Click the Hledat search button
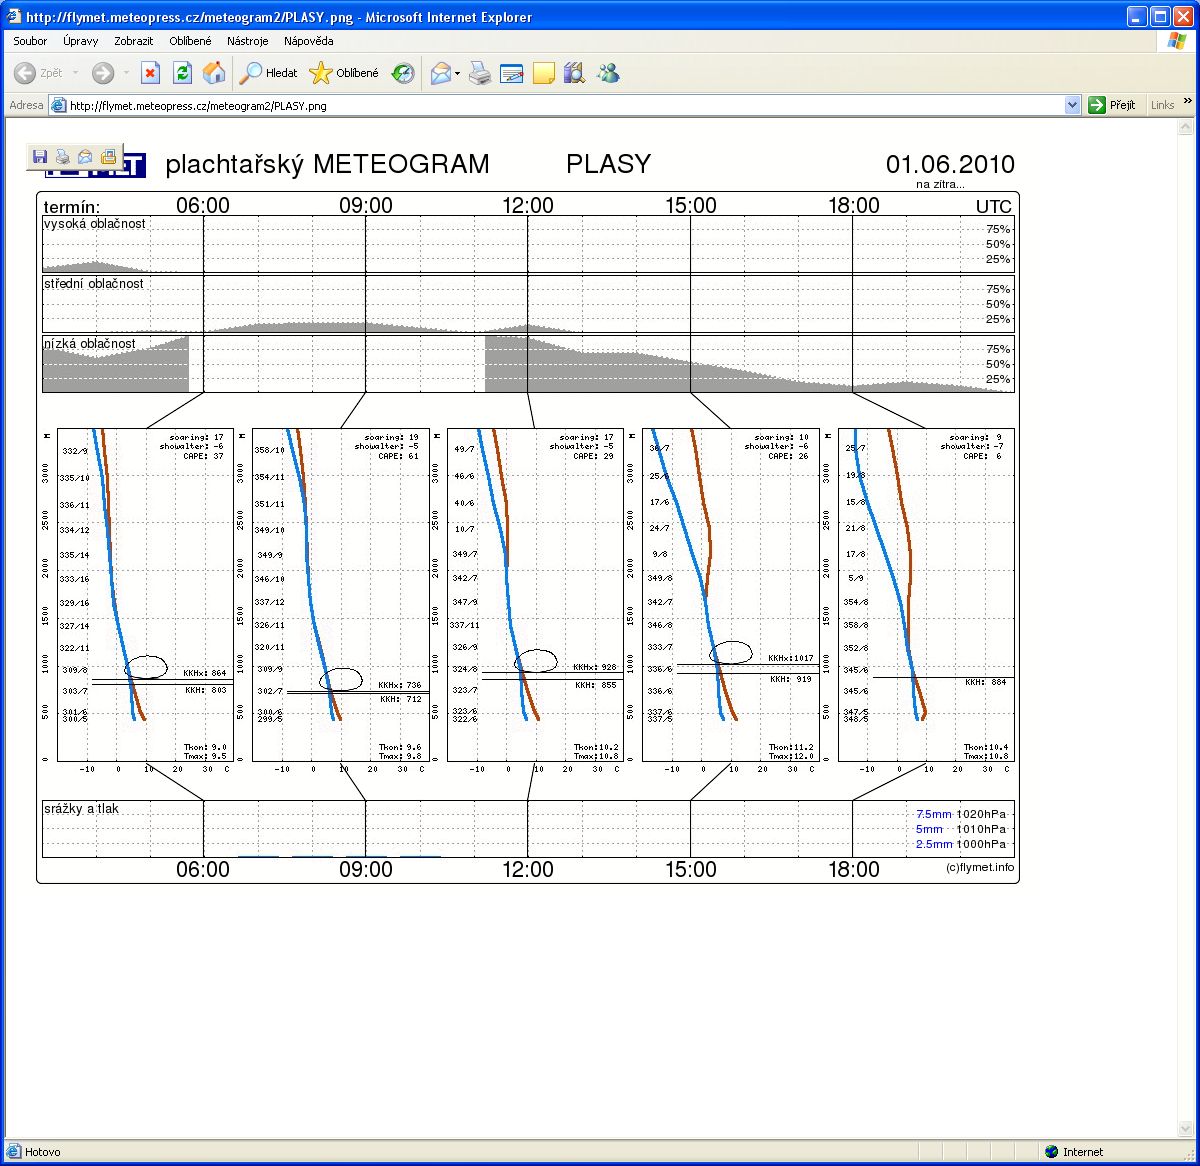This screenshot has height=1166, width=1200. 269,73
